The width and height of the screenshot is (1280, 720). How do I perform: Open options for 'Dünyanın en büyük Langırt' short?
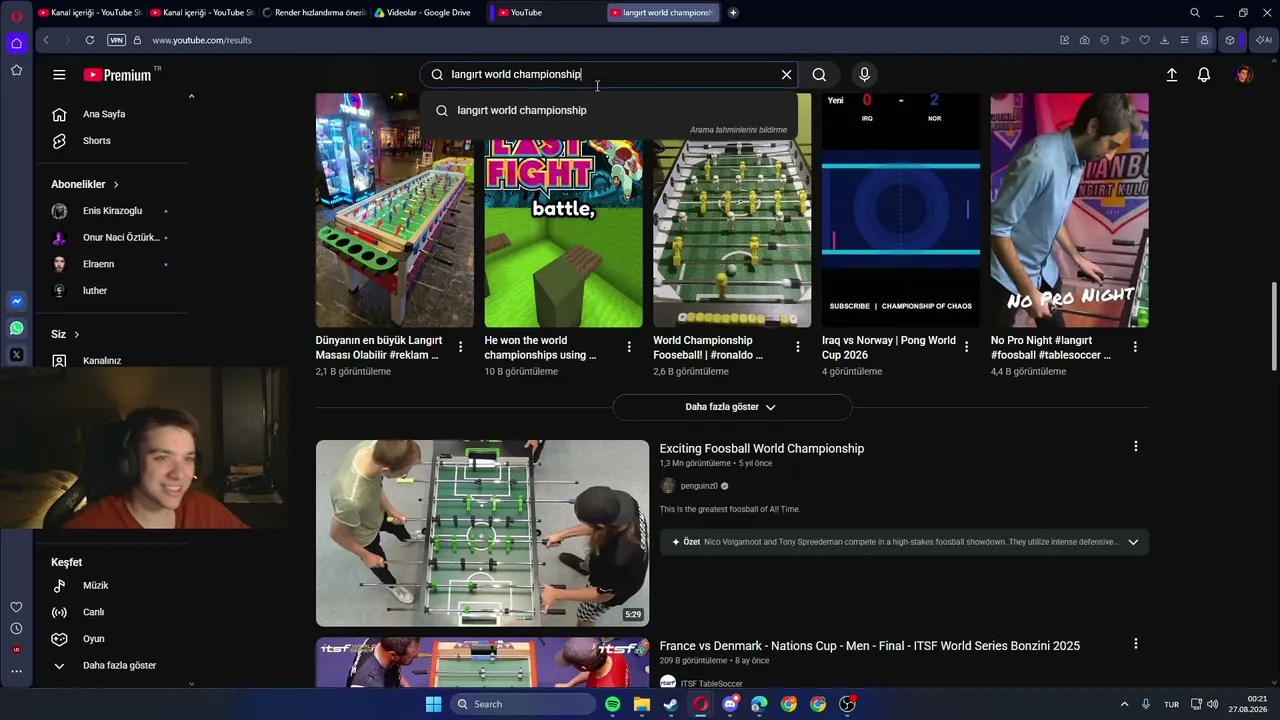[460, 347]
